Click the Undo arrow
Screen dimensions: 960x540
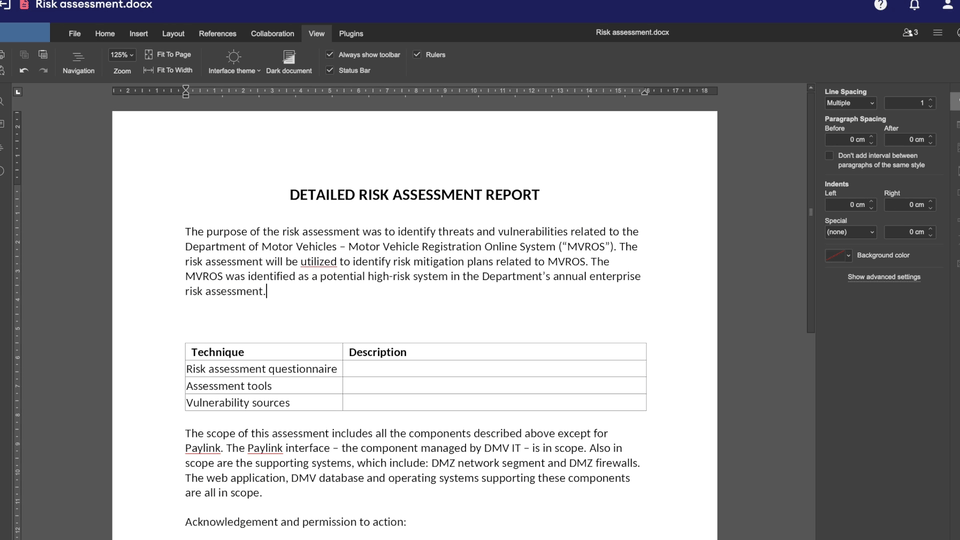pos(24,71)
